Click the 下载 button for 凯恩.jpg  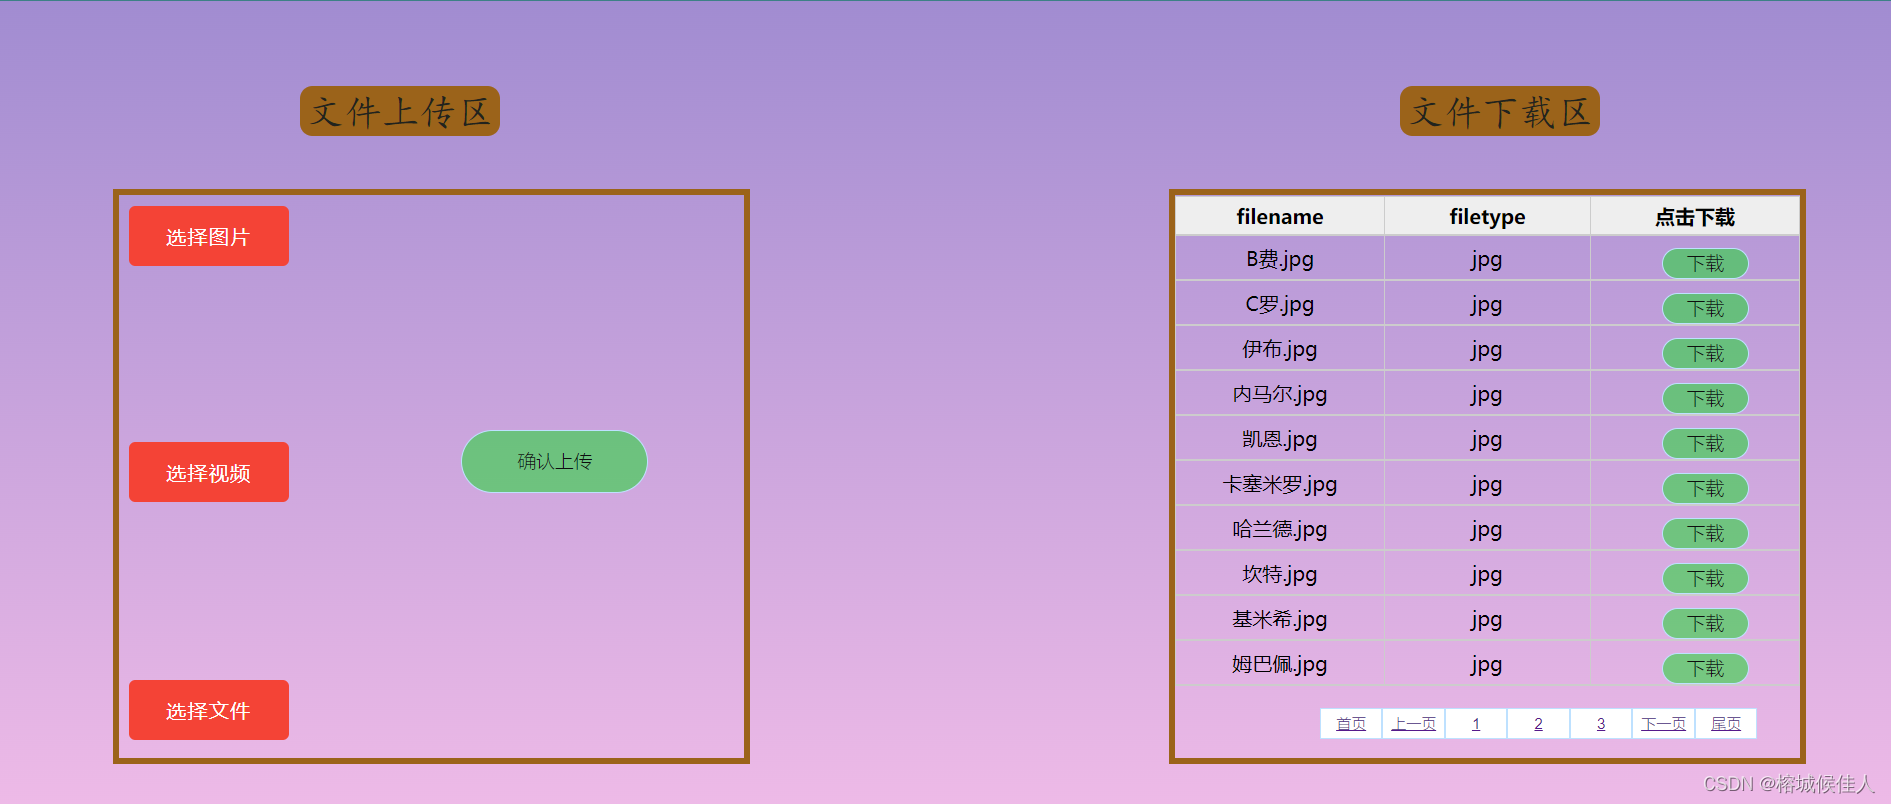point(1705,443)
